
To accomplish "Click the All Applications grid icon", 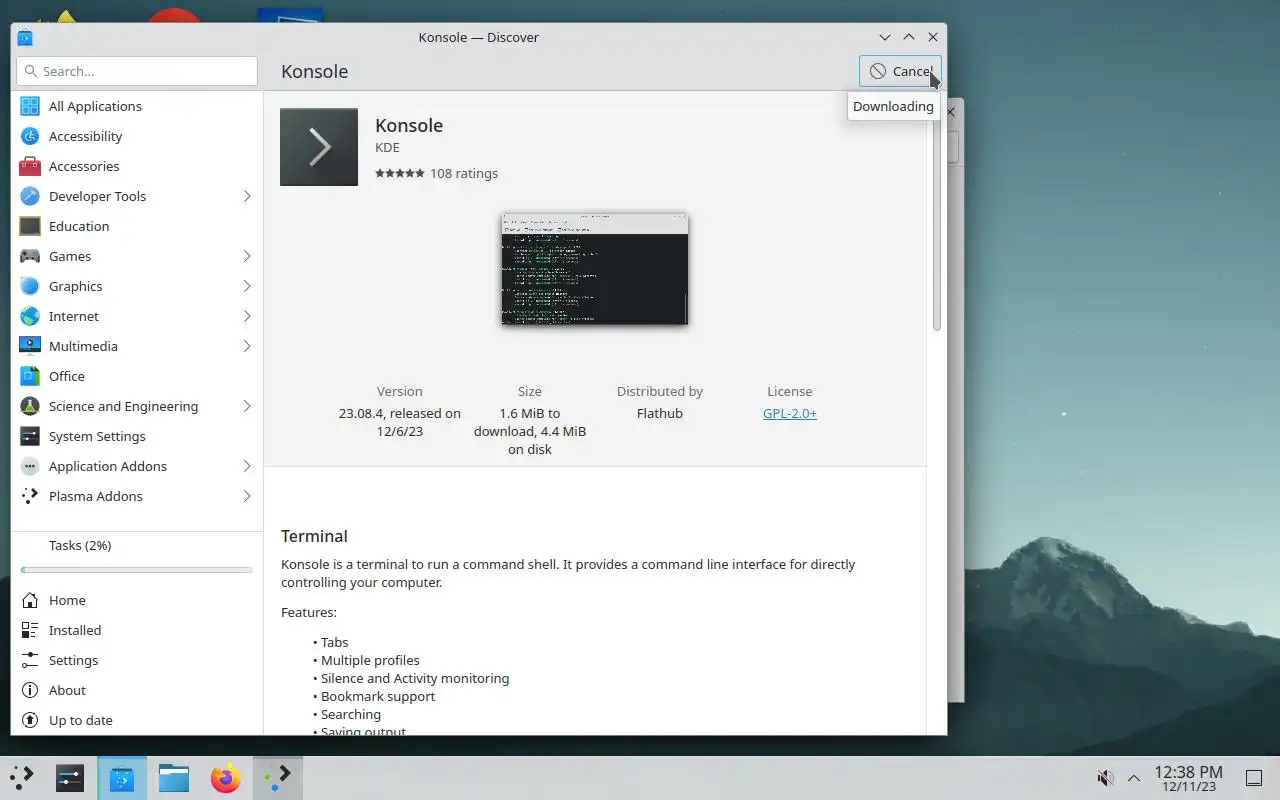I will (x=30, y=106).
